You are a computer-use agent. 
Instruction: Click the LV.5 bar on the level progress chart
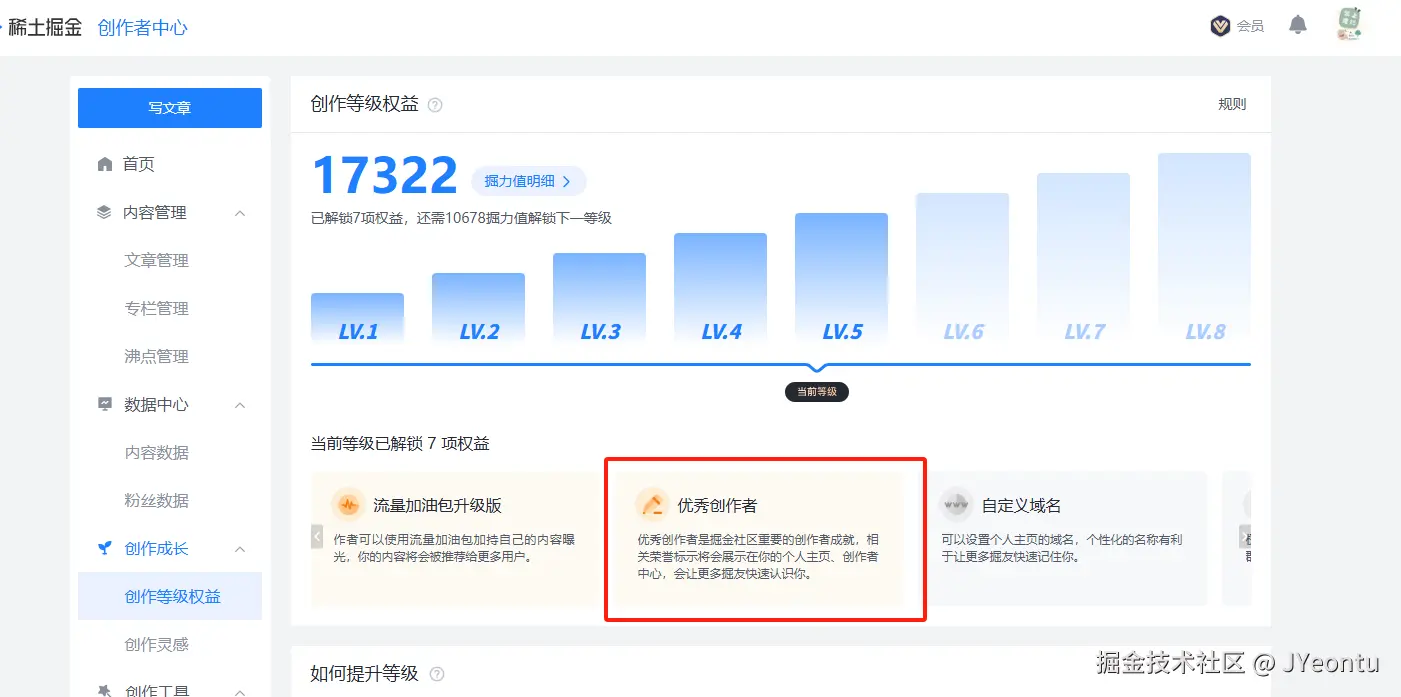click(841, 280)
